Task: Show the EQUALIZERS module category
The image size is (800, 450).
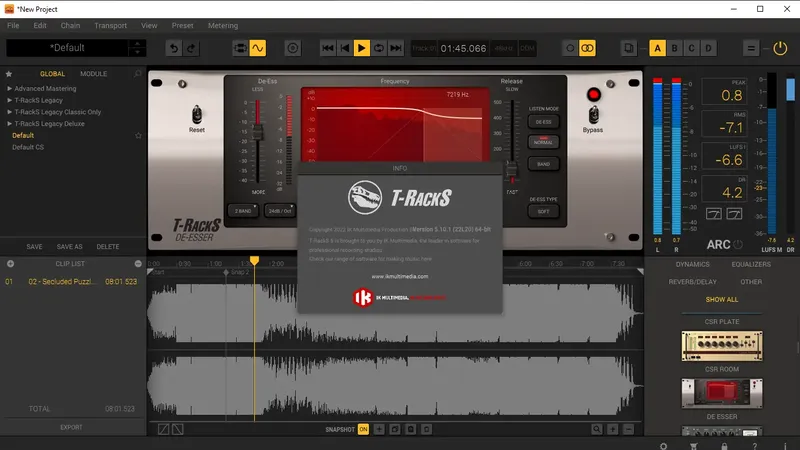Action: click(x=751, y=264)
